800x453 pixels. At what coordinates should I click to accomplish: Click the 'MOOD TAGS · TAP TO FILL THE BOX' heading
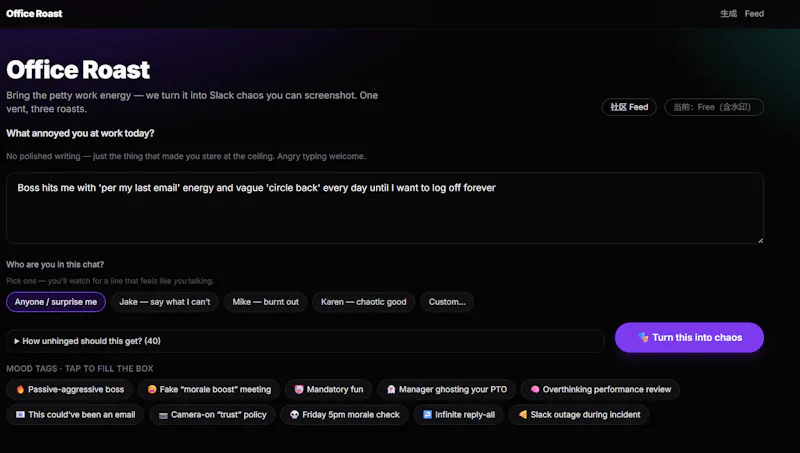pyautogui.click(x=80, y=368)
